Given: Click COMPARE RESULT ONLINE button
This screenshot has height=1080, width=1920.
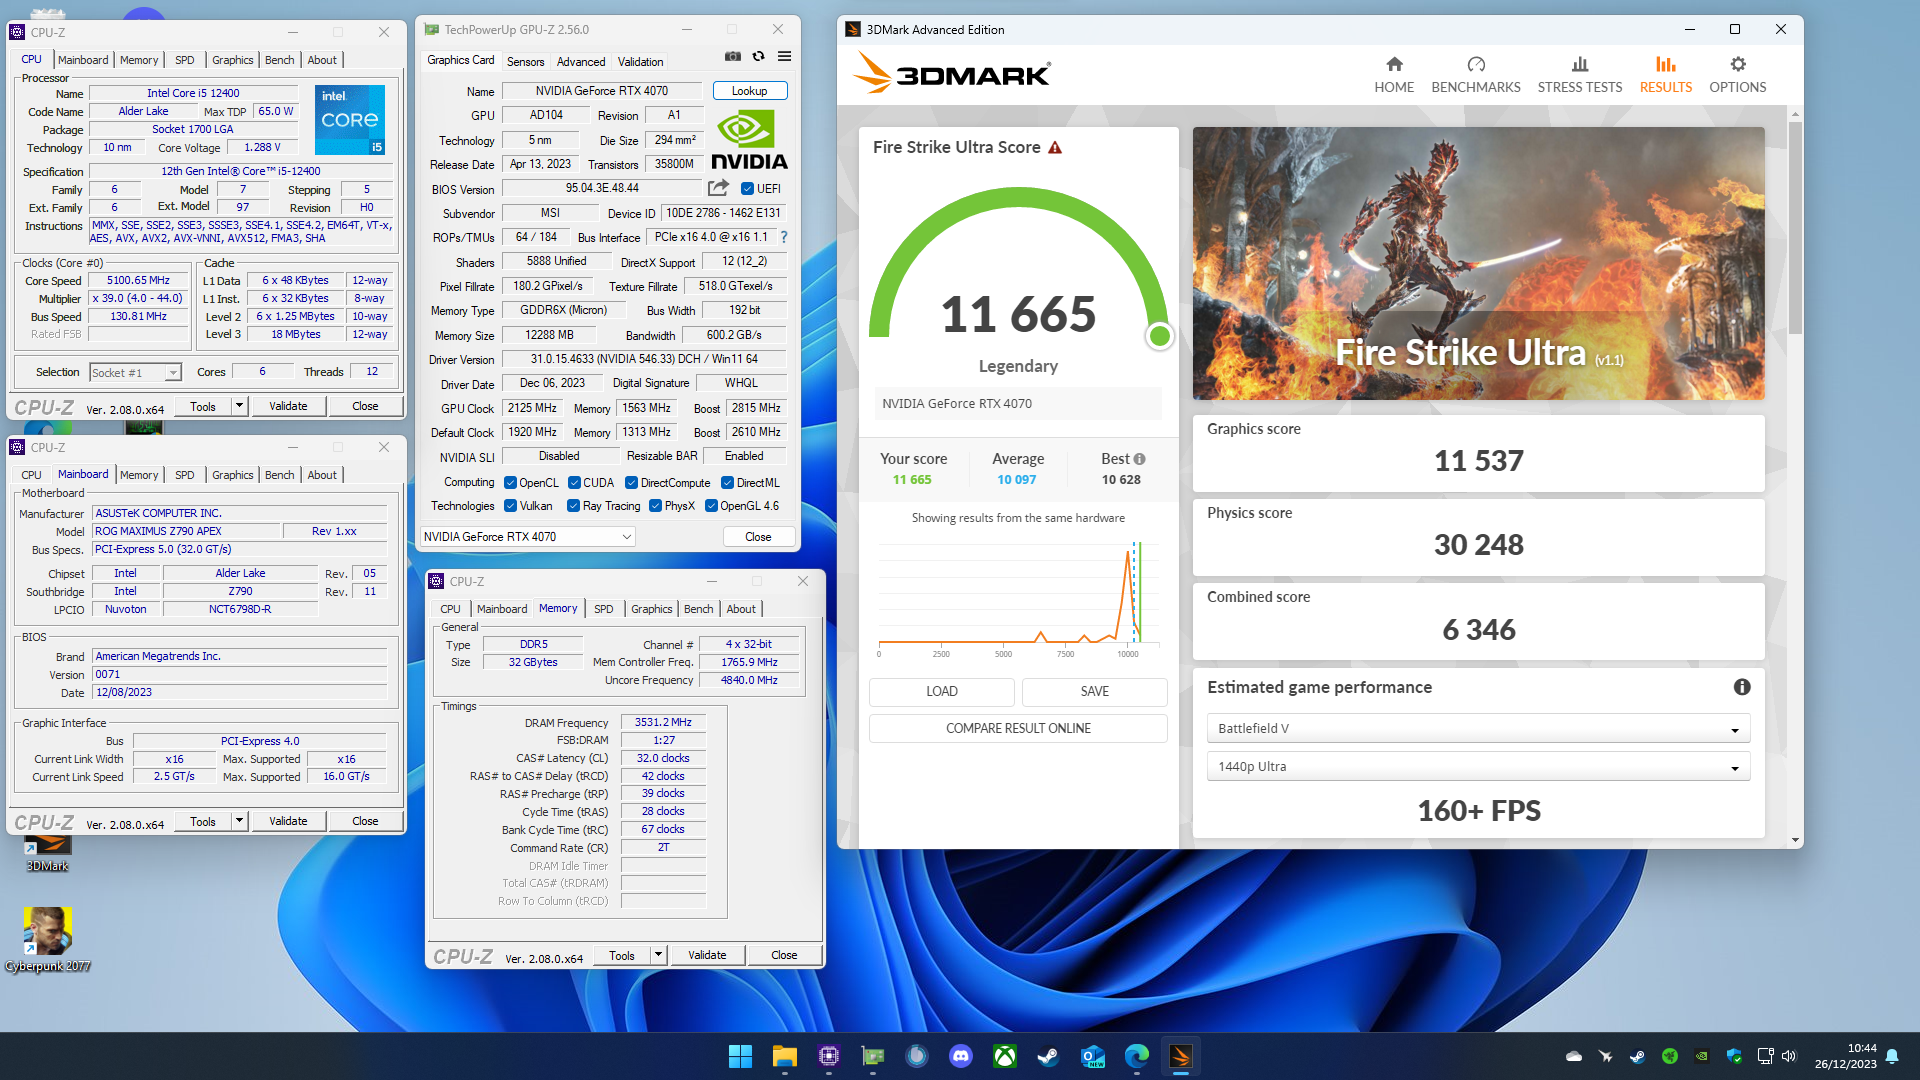Looking at the screenshot, I should (x=1018, y=728).
